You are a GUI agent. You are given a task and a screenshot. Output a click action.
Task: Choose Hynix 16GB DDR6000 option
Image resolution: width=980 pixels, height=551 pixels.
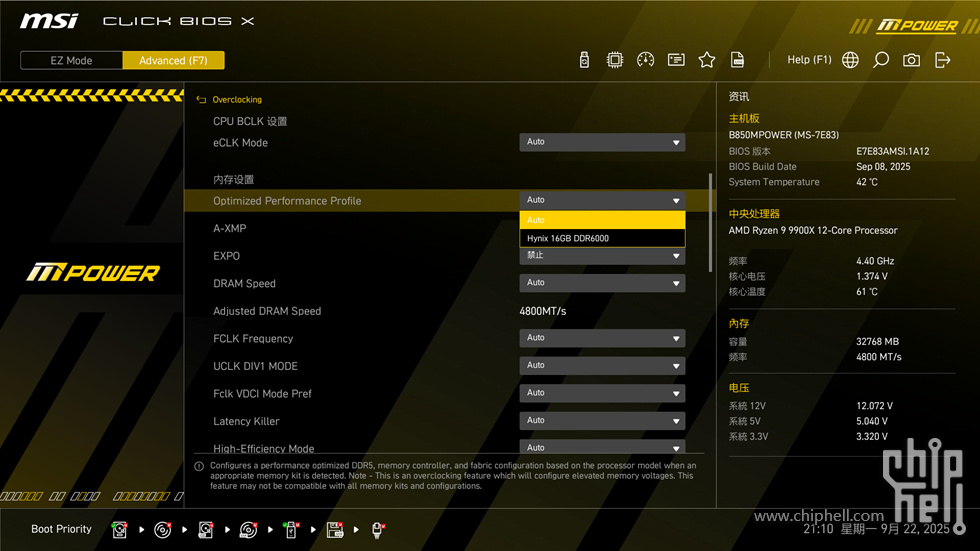602,238
